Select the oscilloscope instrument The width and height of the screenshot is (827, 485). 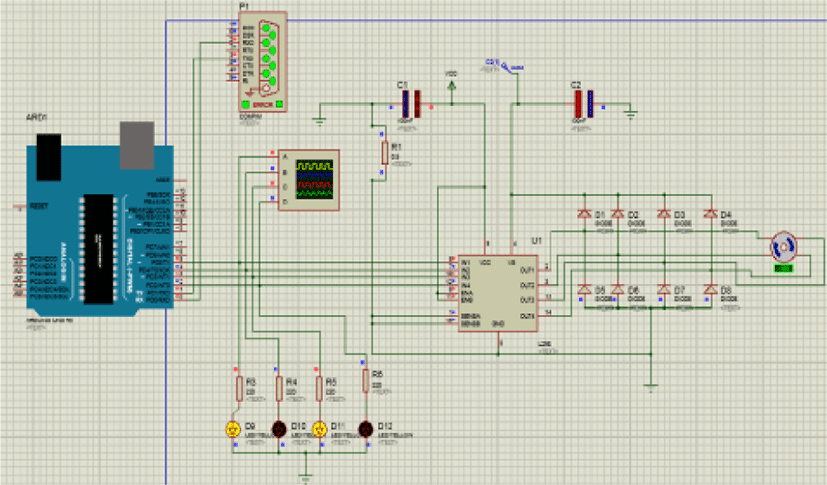click(x=309, y=180)
